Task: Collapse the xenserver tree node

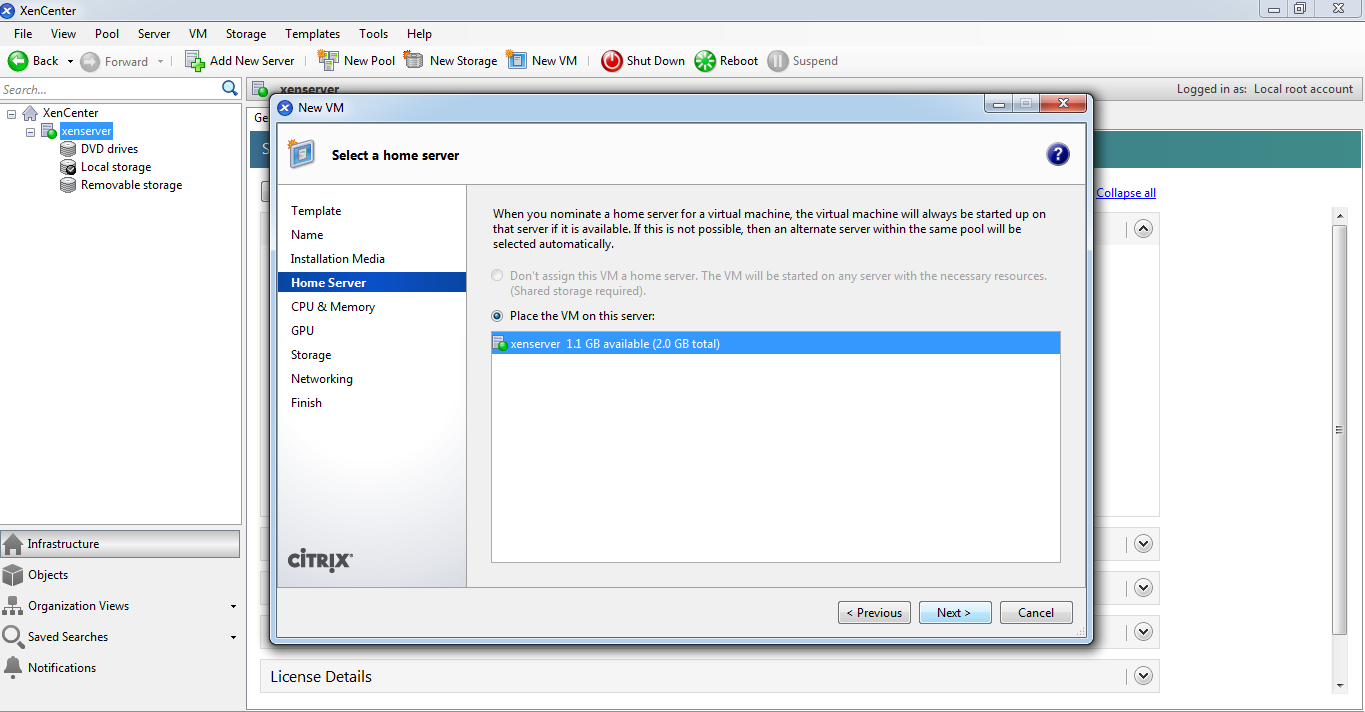Action: pos(30,132)
